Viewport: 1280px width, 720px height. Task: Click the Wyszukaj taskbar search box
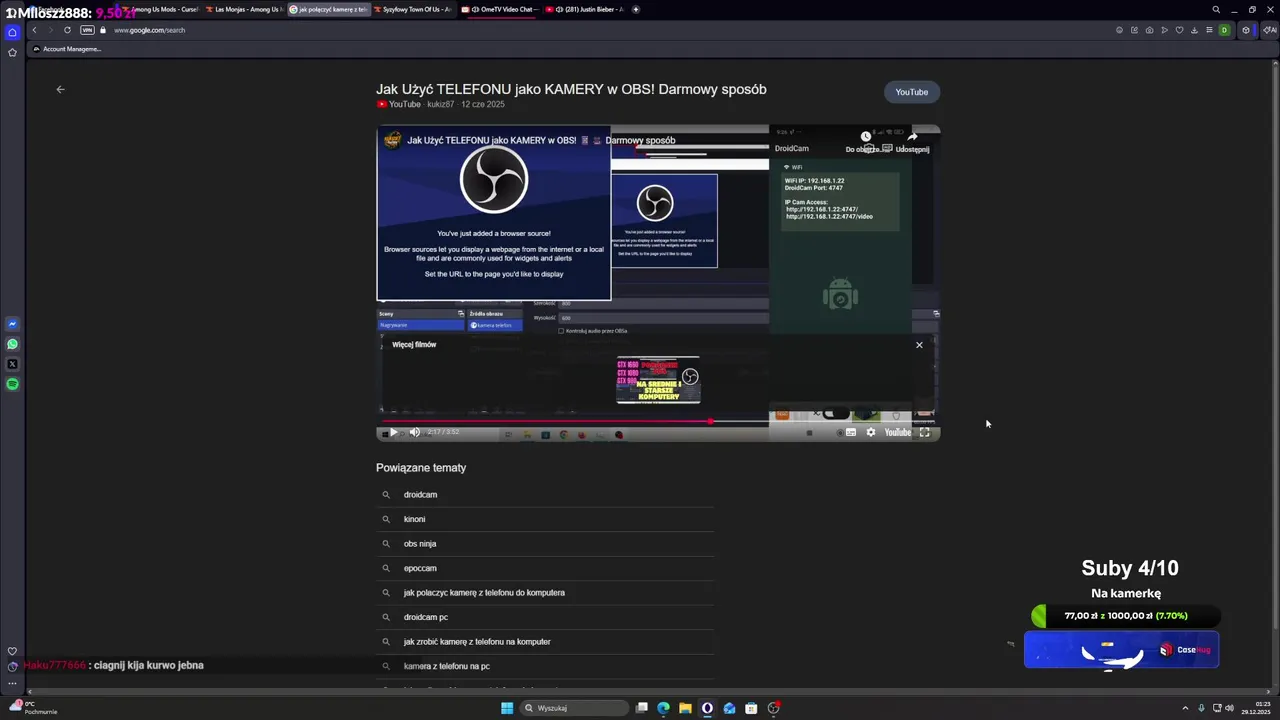[x=575, y=708]
